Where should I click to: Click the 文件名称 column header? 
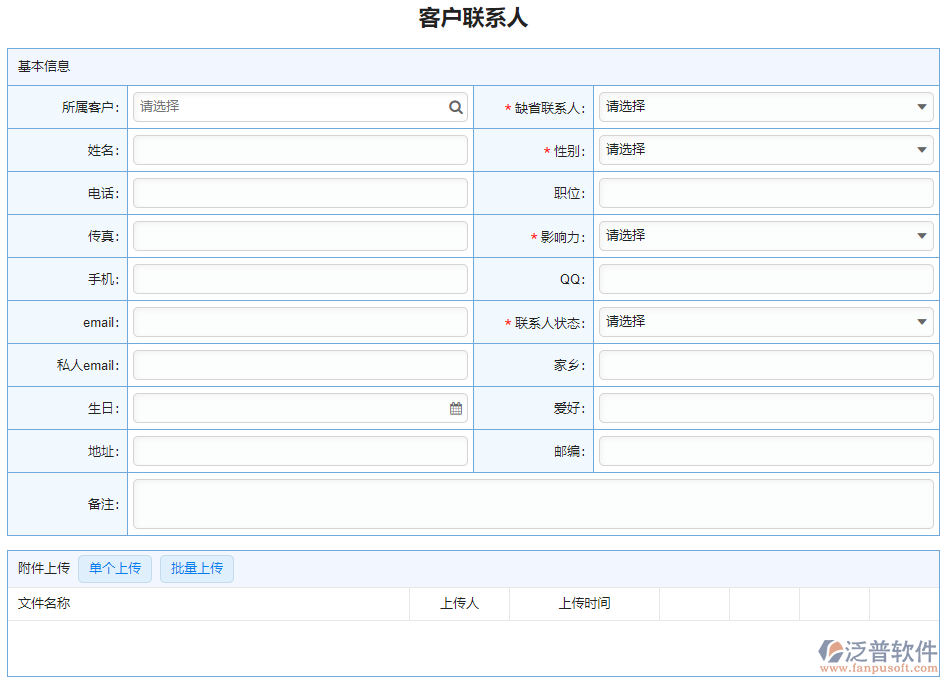click(43, 604)
